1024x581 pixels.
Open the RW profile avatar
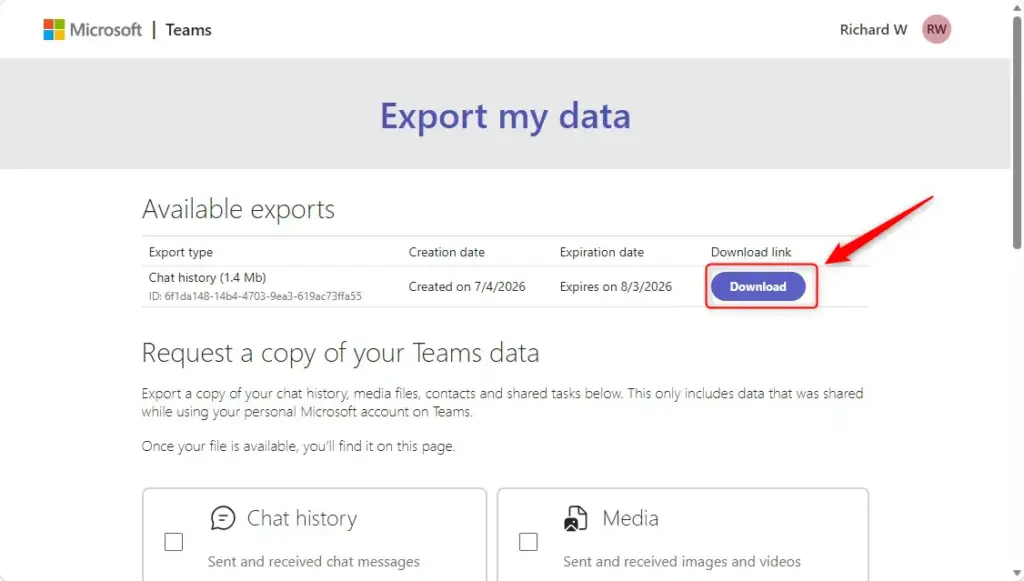click(936, 29)
